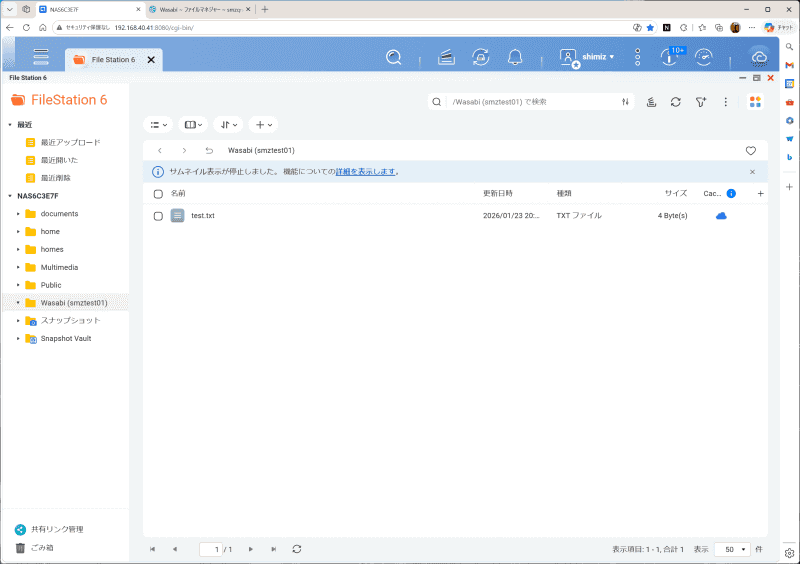This screenshot has height=564, width=800.
Task: Collapse the NAS6C3E7F tree node
Action: 10,196
